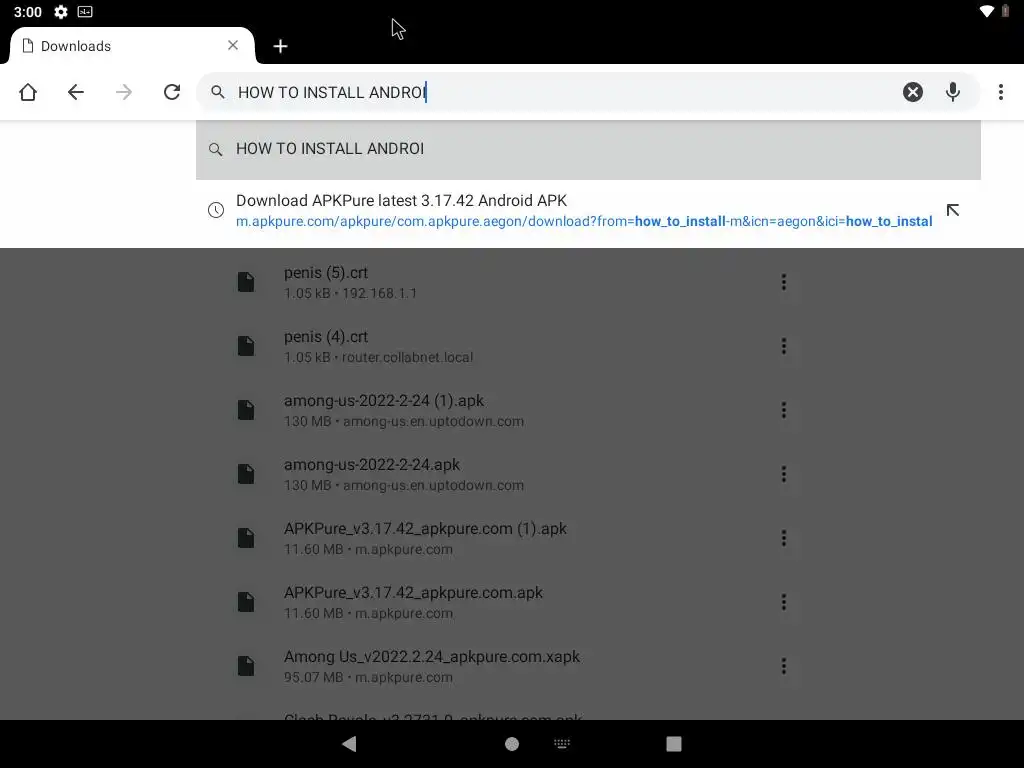Open options for among-us-2022-2-24.apk

(x=784, y=474)
